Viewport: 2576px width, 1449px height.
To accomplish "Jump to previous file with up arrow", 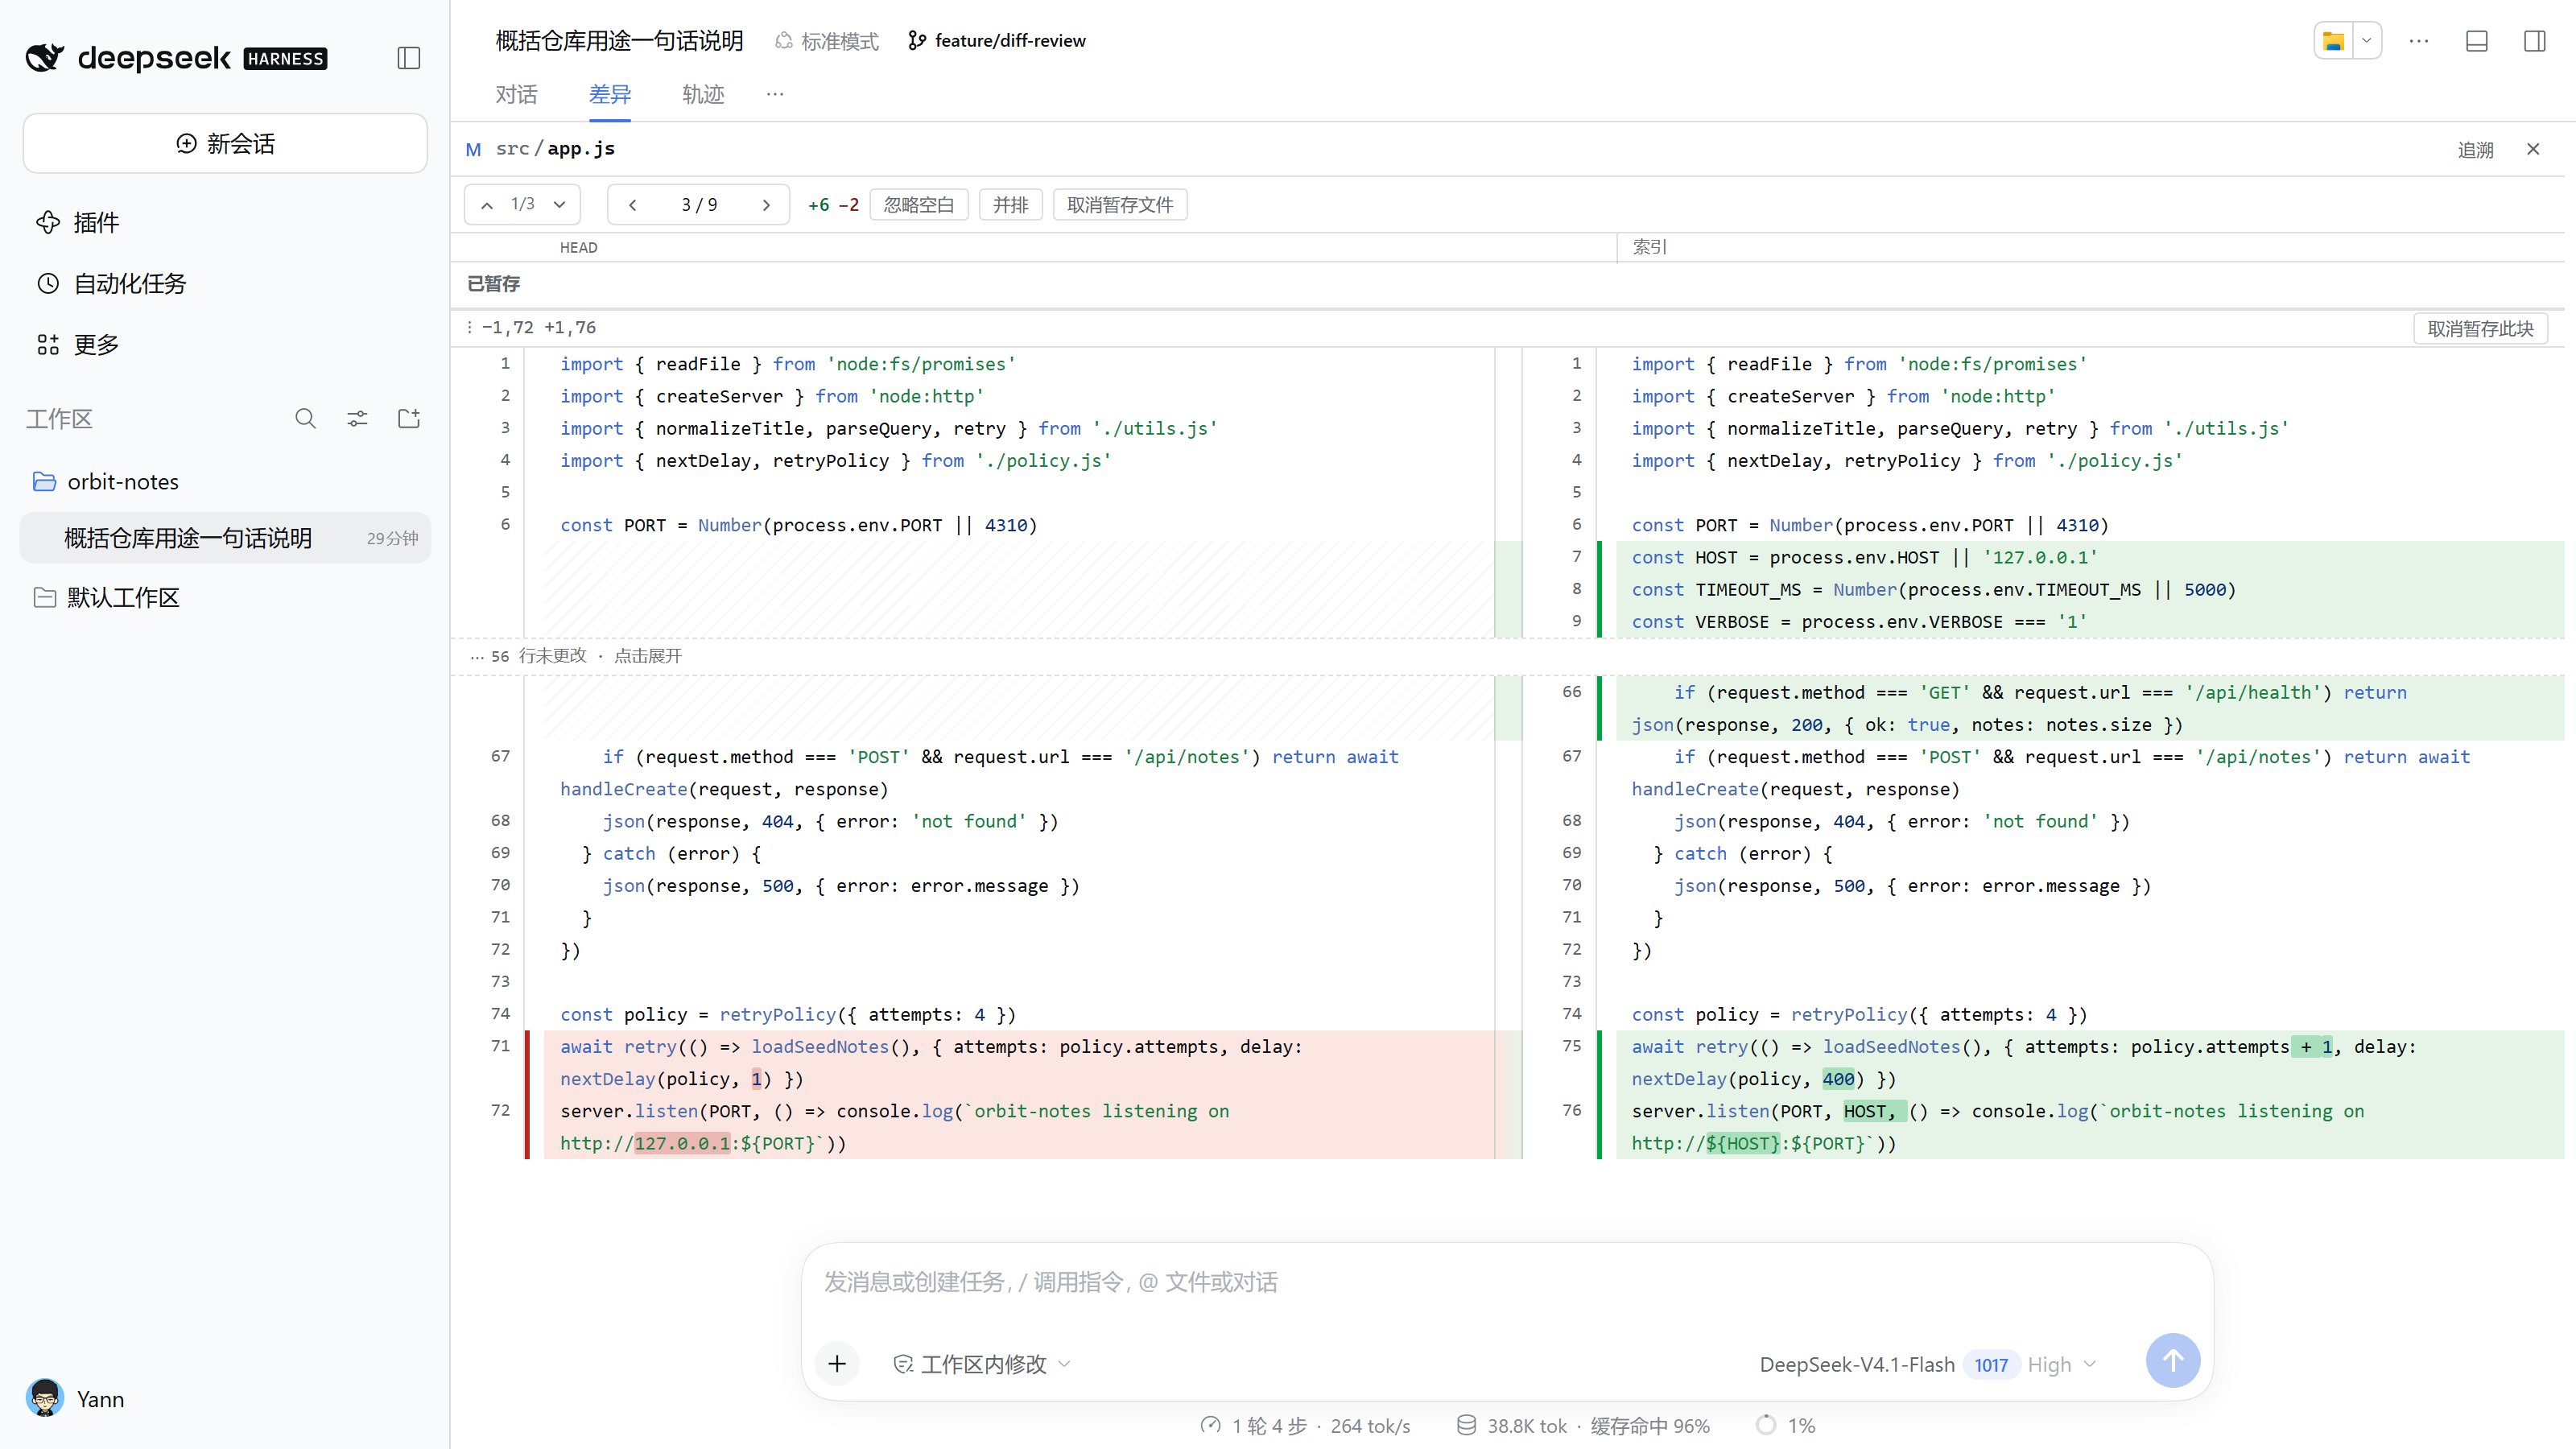I will click(x=487, y=205).
